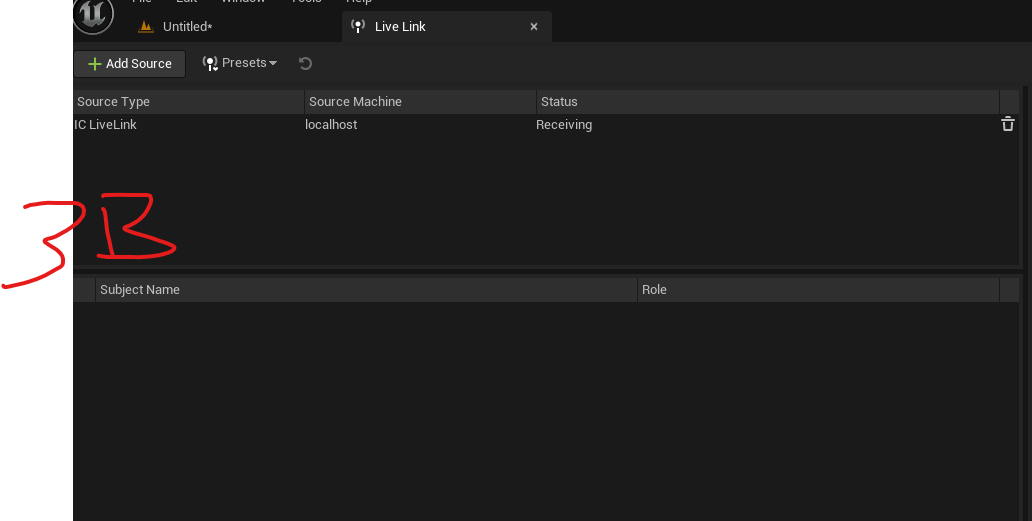Click the Add Source button
Image resolution: width=1032 pixels, height=521 pixels.
[130, 64]
